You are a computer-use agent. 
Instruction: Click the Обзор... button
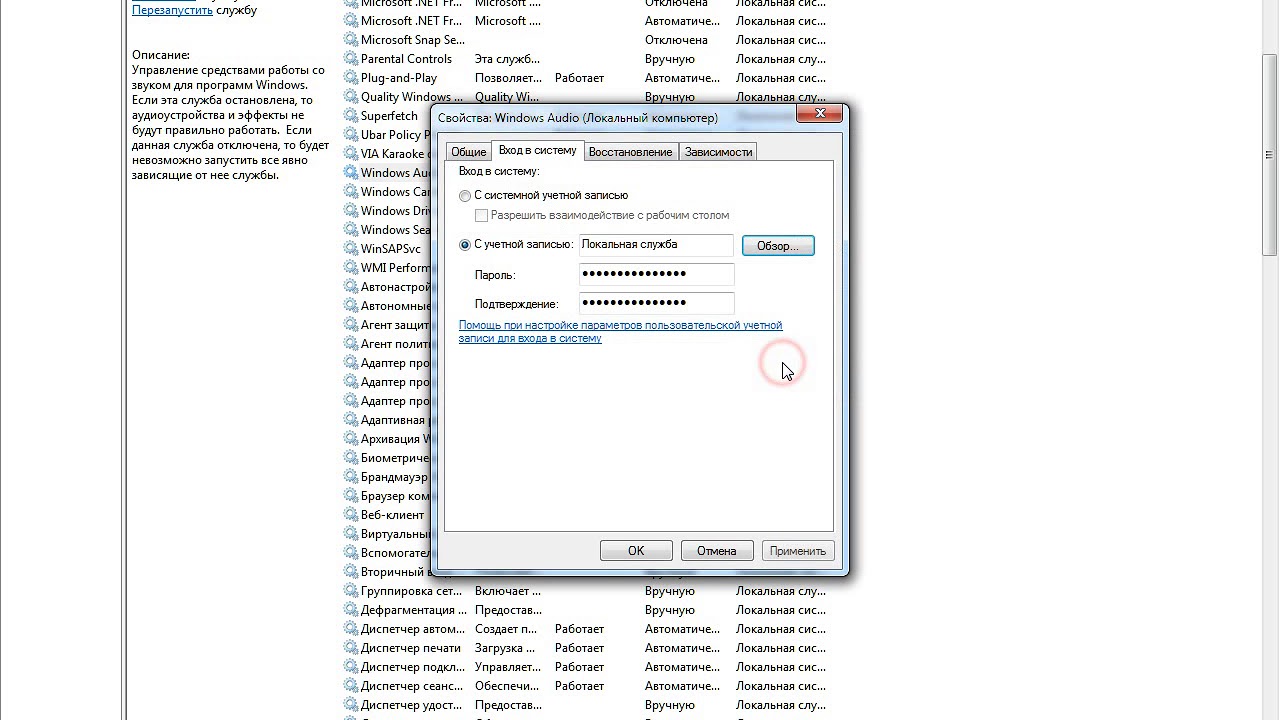click(x=778, y=246)
